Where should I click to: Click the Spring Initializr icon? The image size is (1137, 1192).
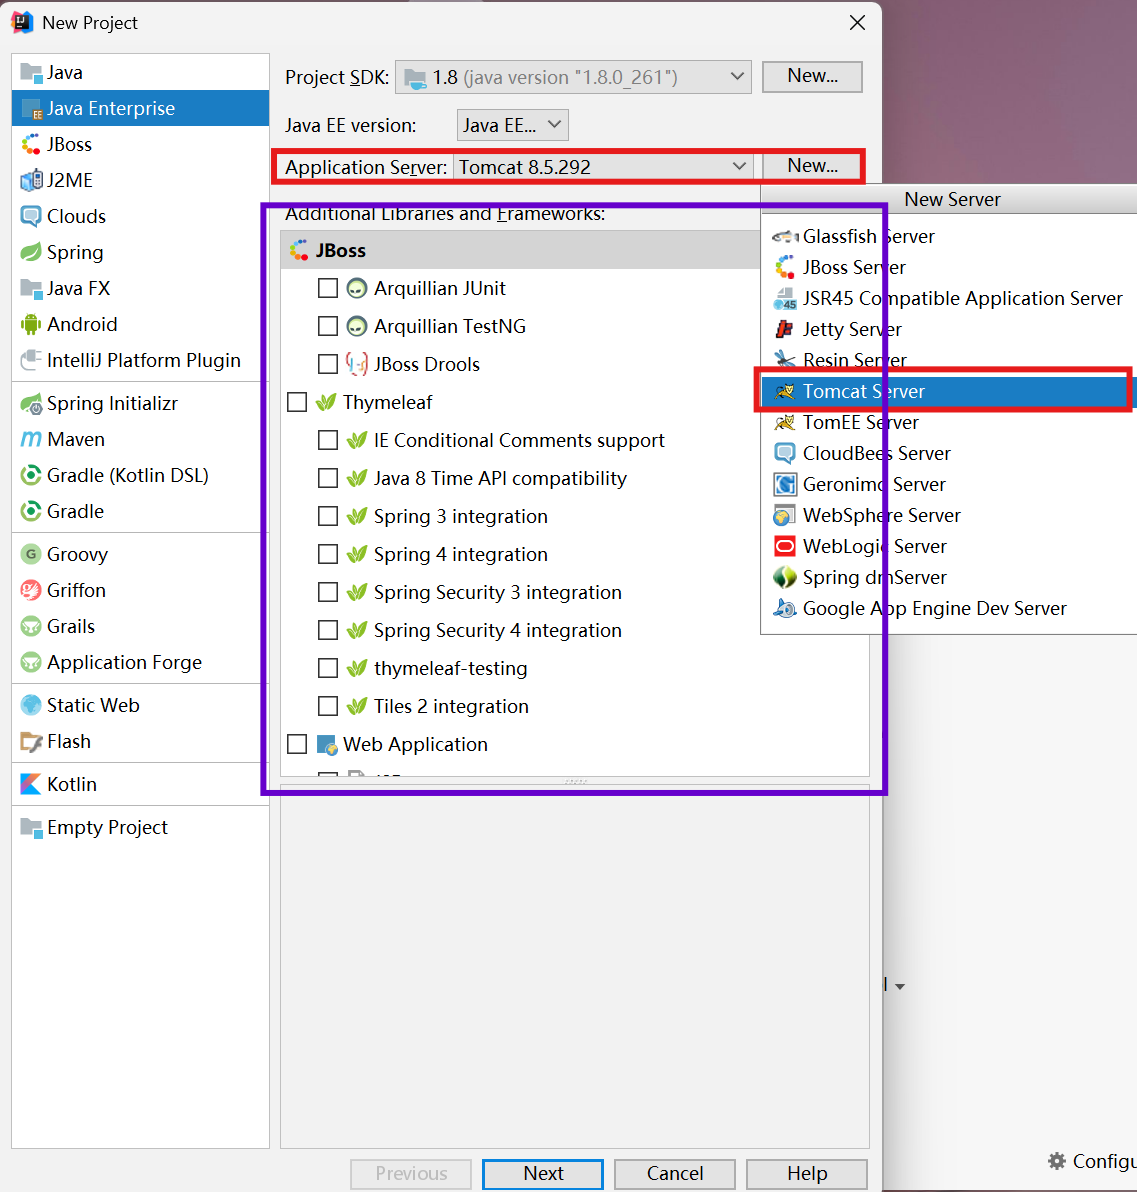tap(31, 404)
